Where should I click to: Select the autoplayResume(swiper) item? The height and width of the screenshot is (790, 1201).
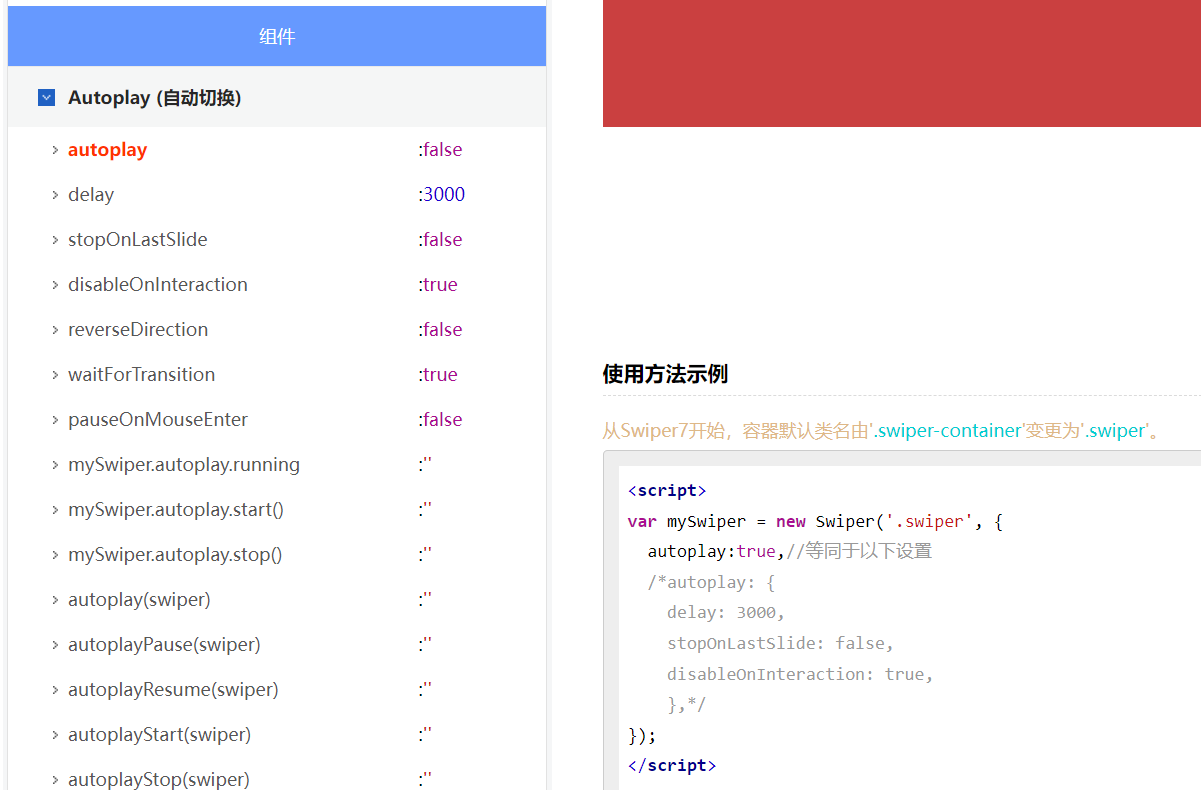173,690
